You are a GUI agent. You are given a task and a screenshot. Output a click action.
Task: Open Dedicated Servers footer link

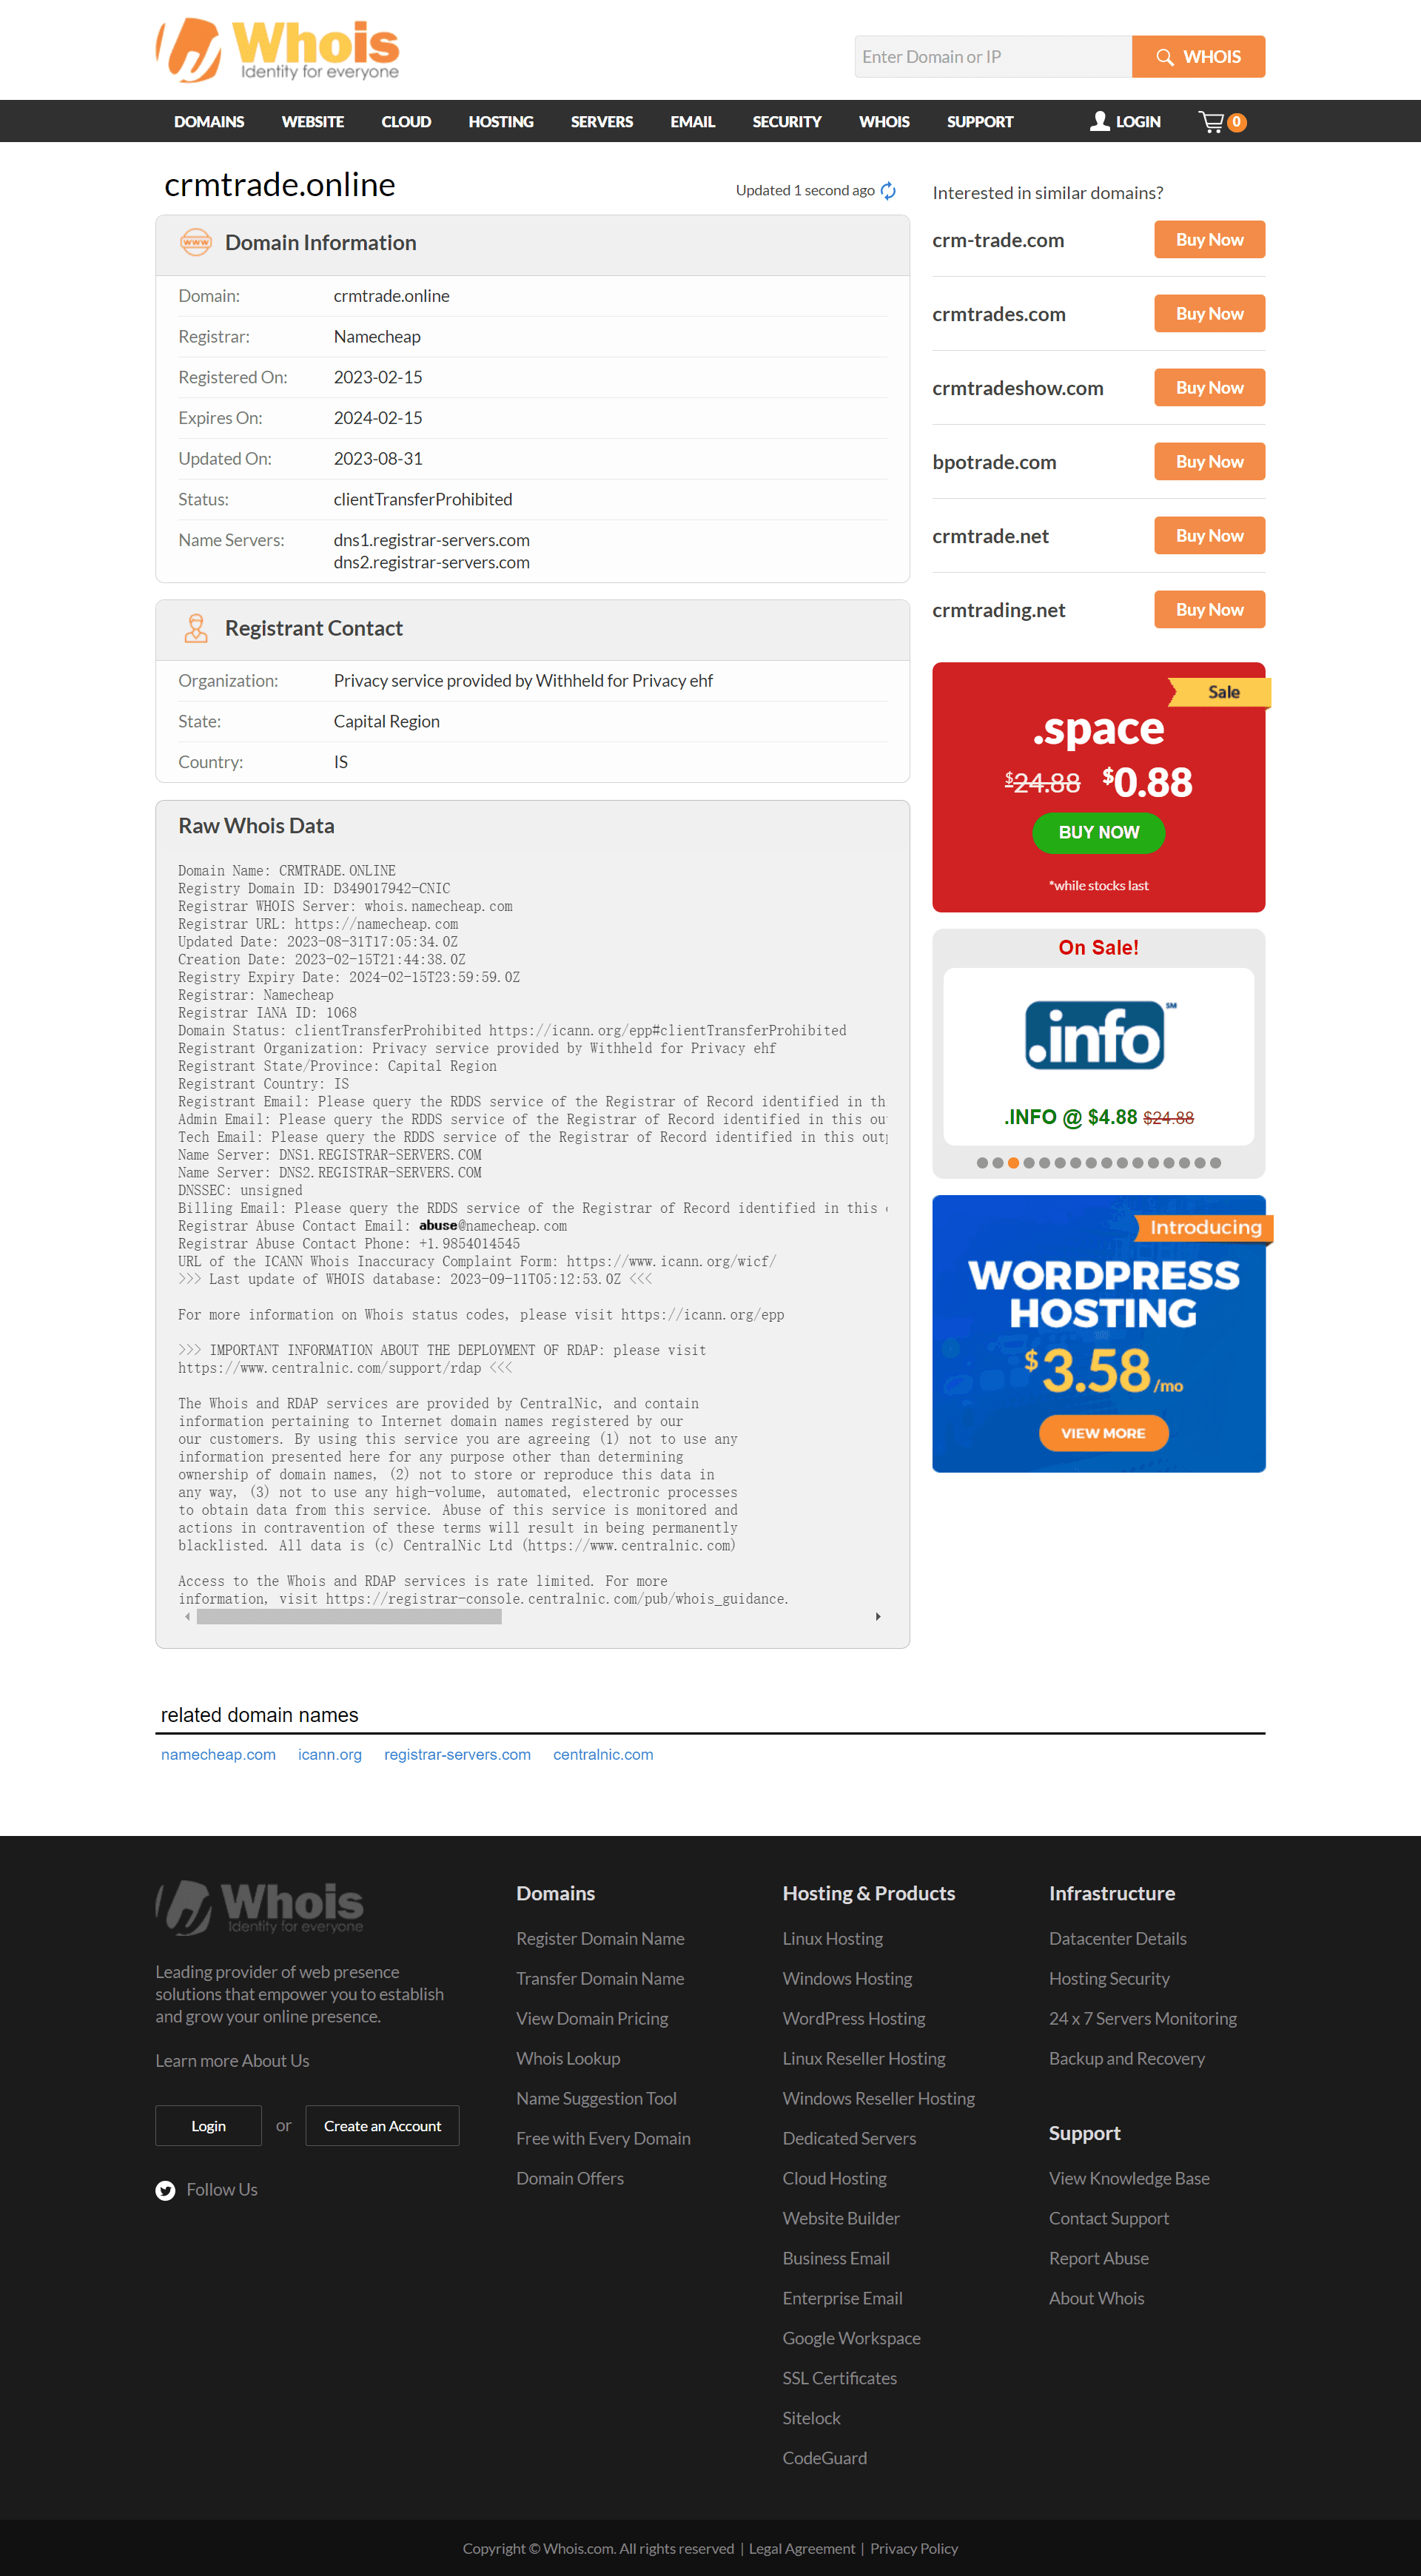point(849,2138)
